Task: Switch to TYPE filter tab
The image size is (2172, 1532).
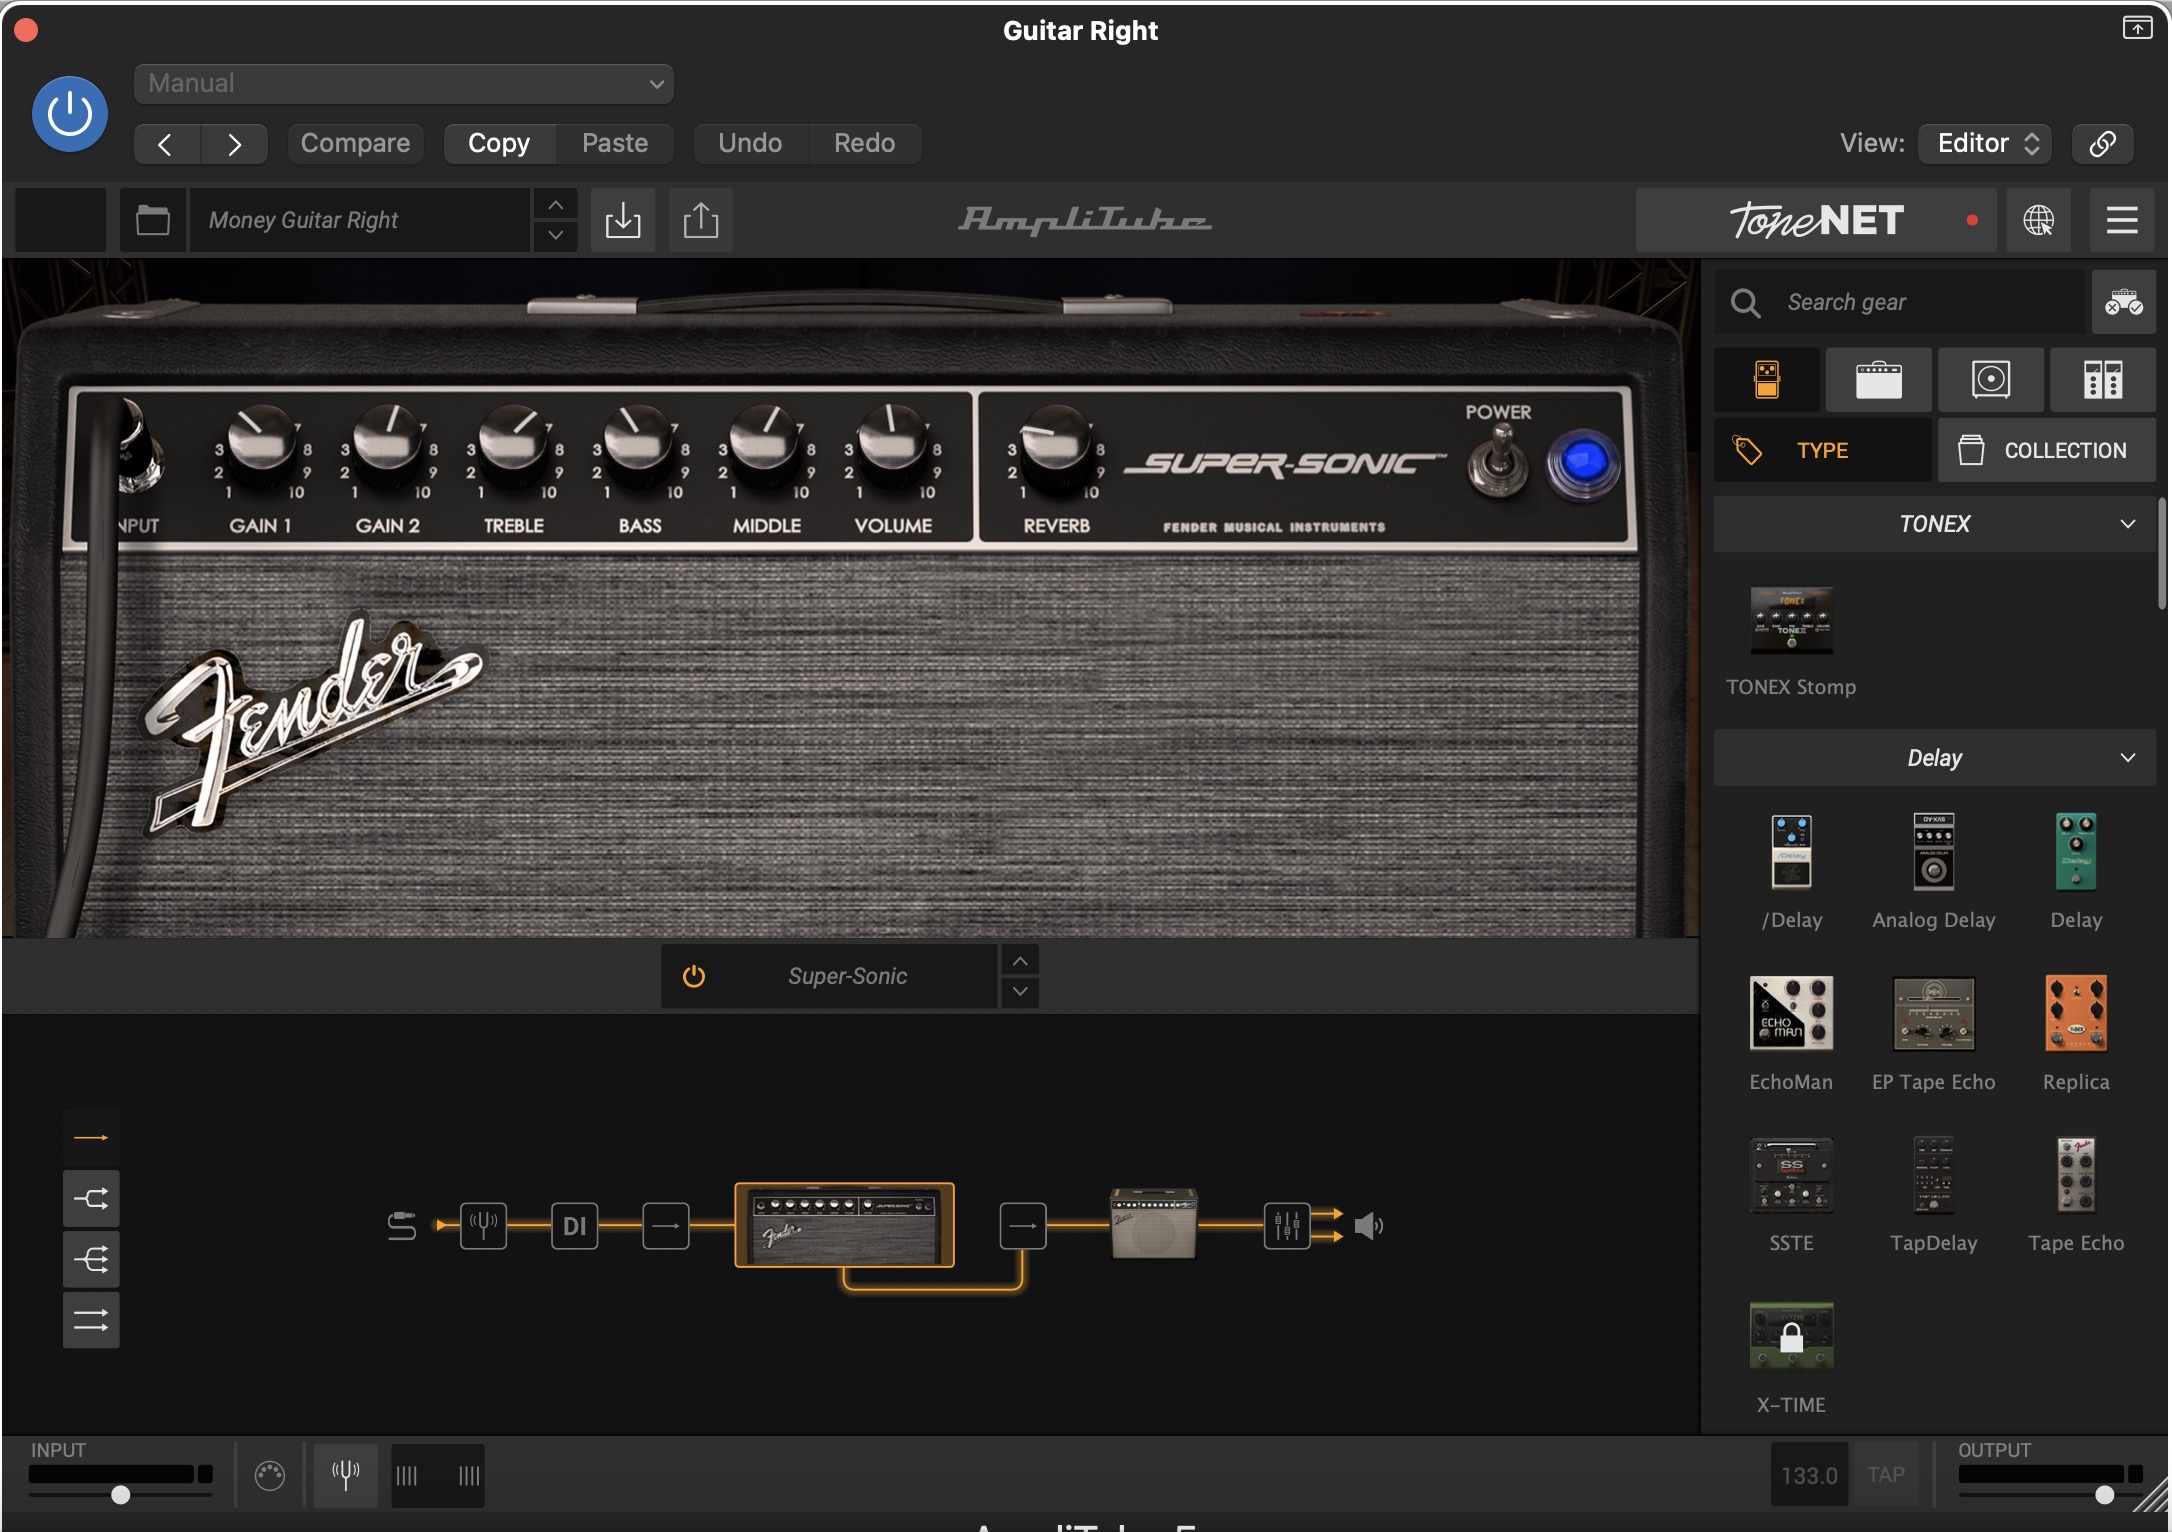Action: pos(1823,451)
